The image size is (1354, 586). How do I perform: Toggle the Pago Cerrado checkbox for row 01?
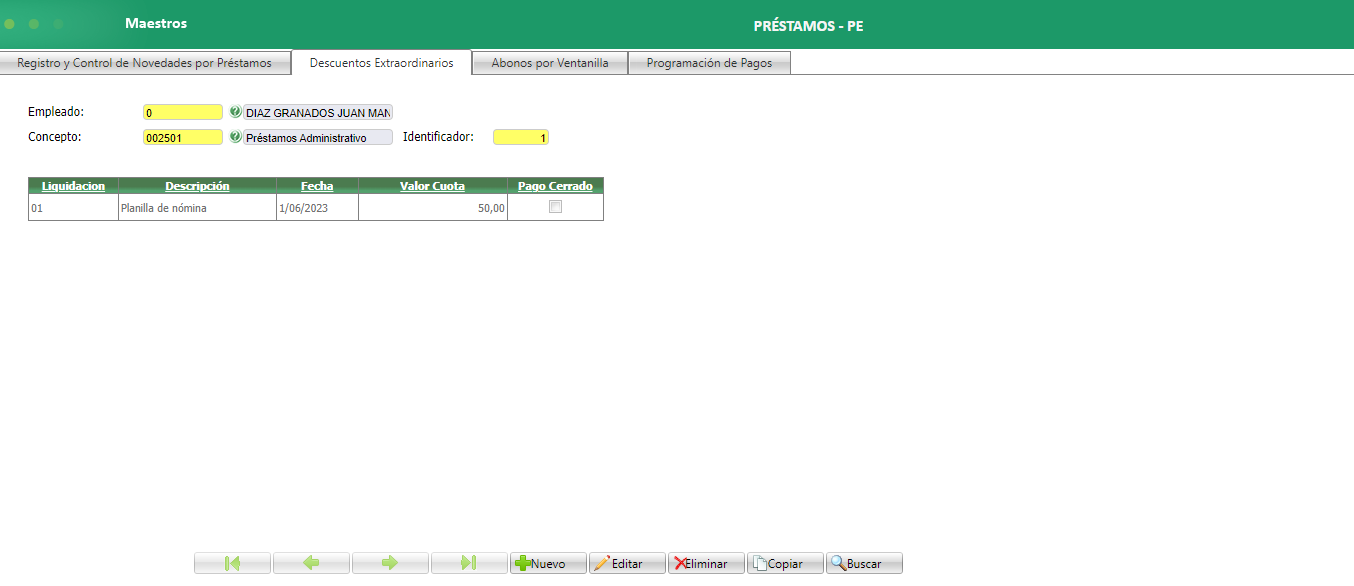pos(556,207)
